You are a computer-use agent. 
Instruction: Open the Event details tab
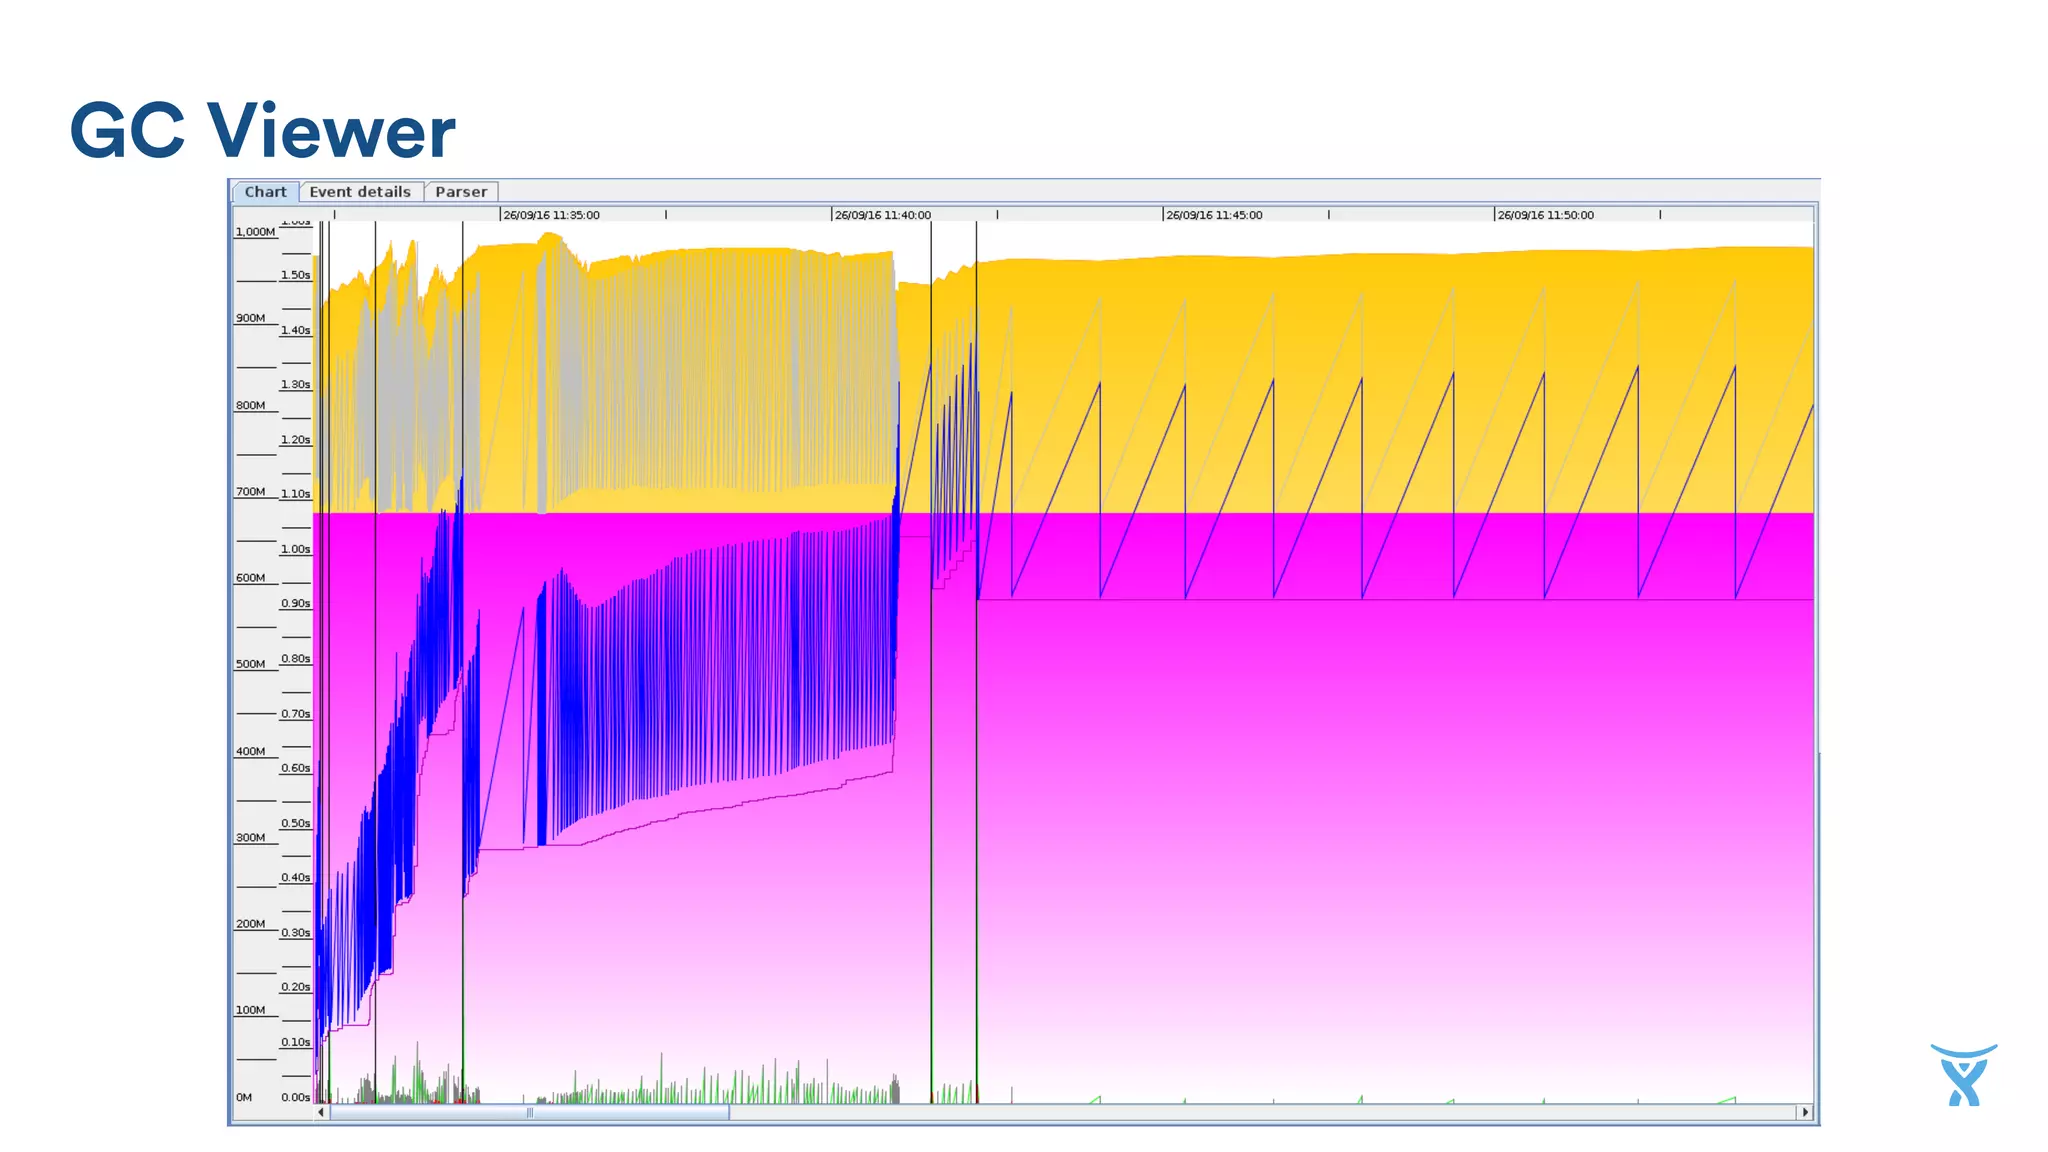point(360,192)
